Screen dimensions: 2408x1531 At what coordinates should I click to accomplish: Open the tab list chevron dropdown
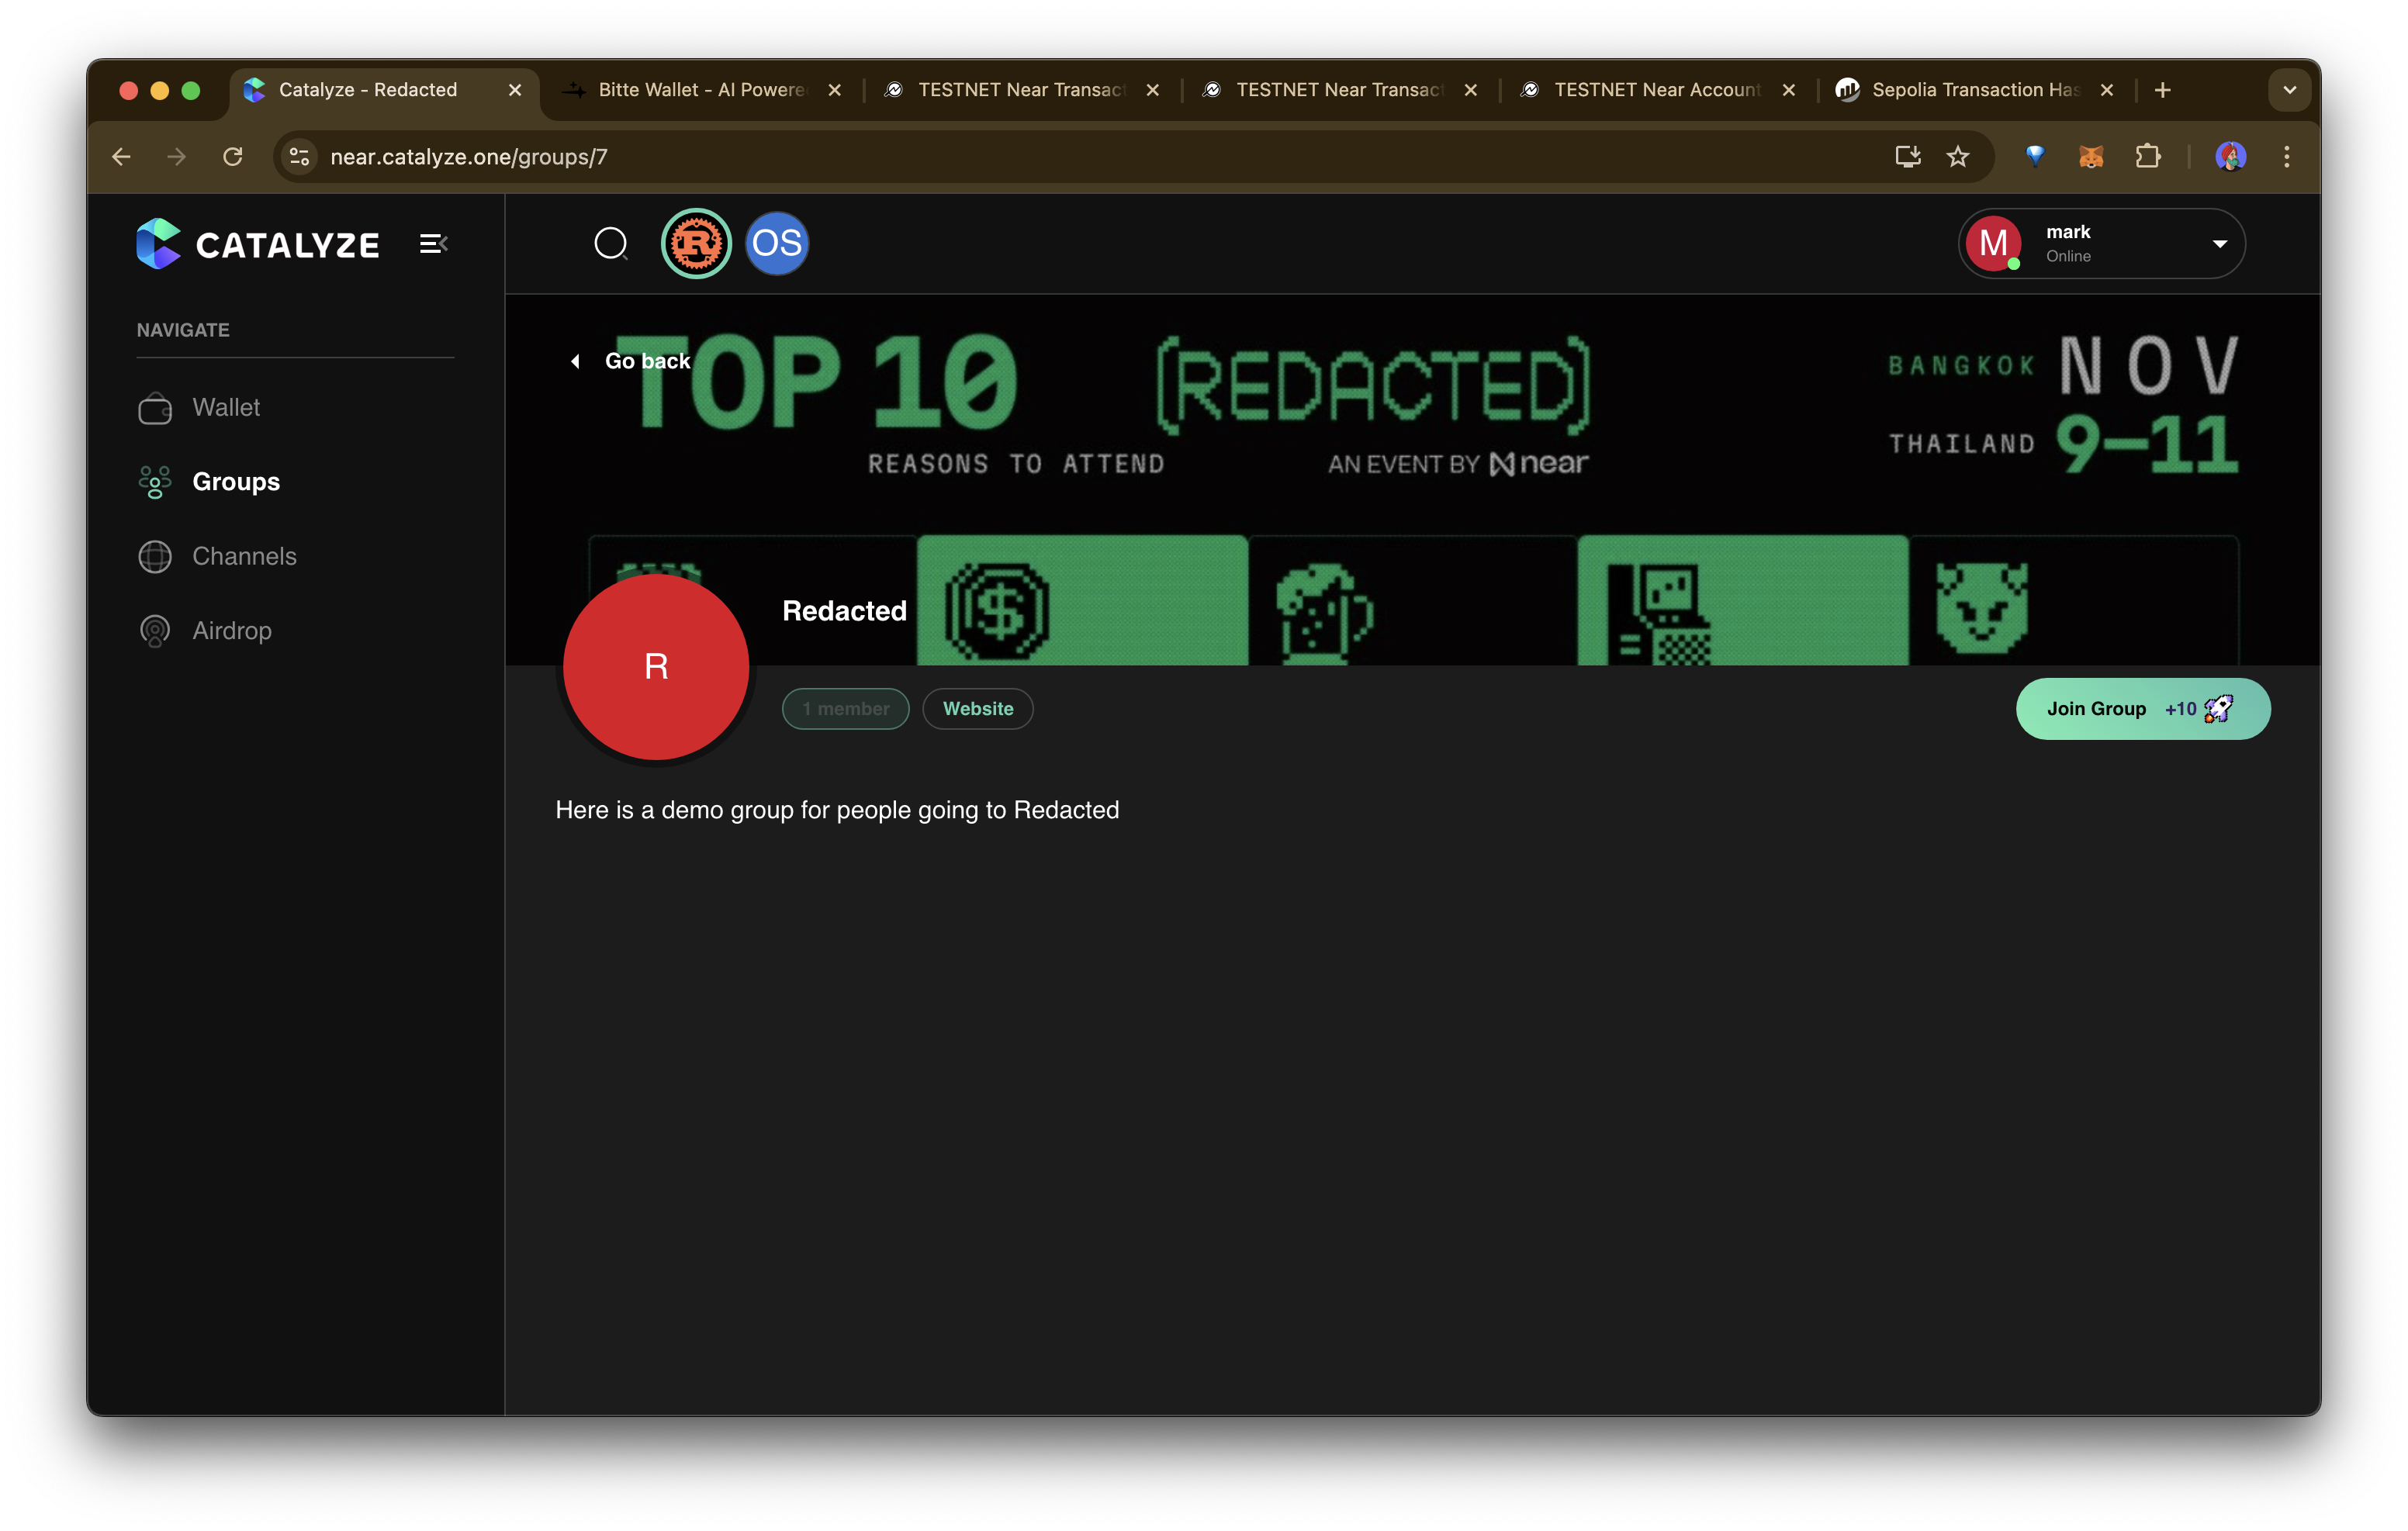click(x=2289, y=90)
